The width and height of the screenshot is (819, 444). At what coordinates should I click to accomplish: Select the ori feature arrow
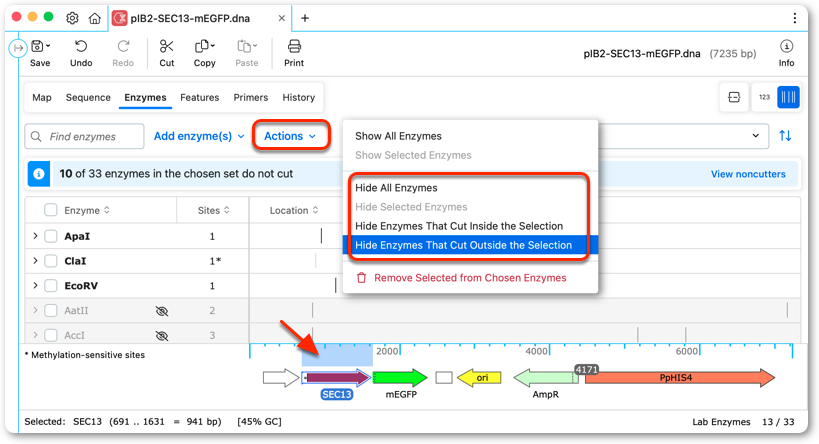(479, 378)
